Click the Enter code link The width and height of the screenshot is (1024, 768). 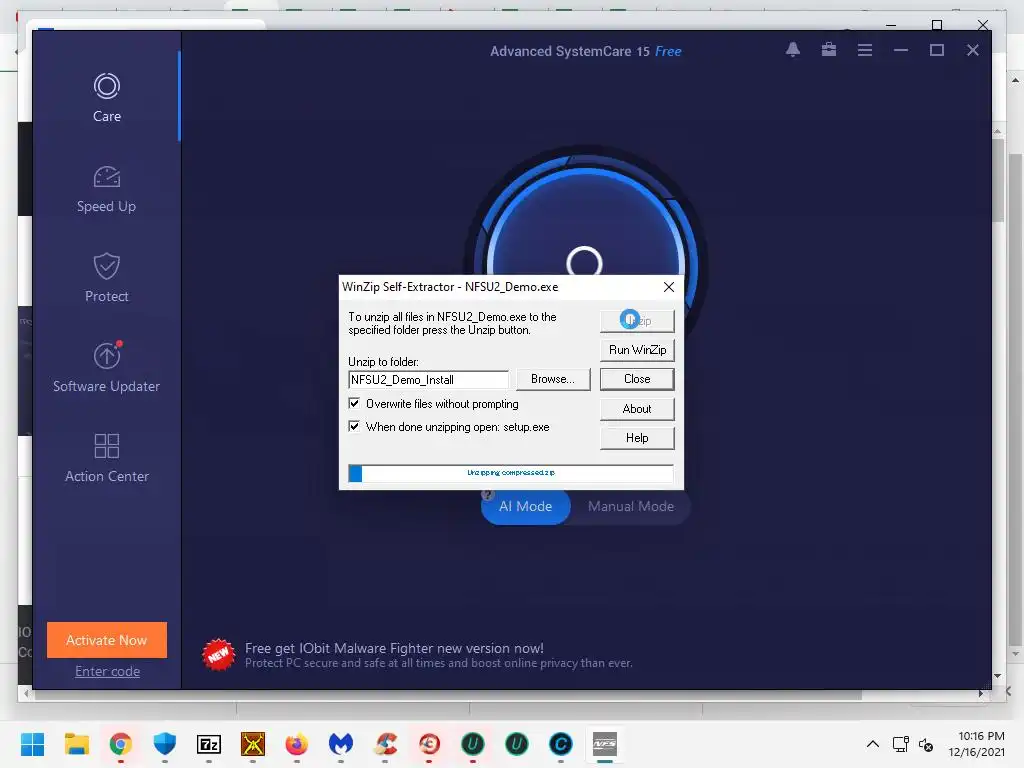pyautogui.click(x=107, y=671)
